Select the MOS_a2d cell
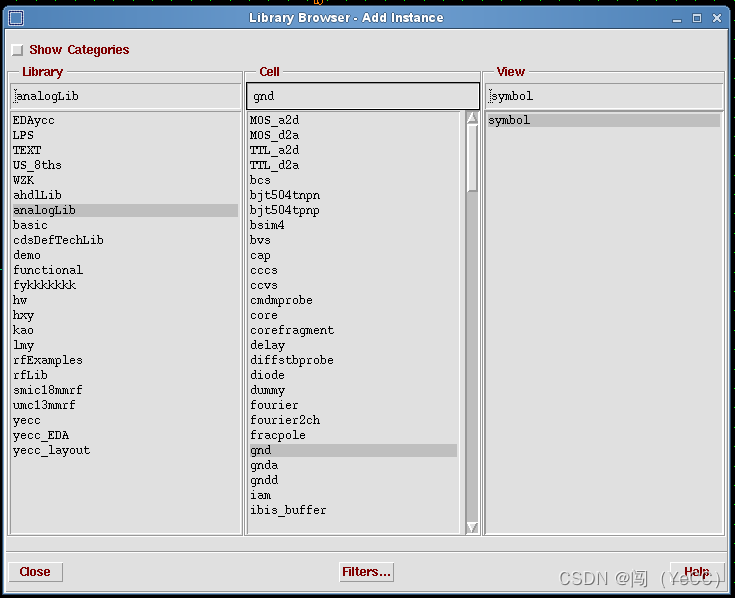 click(x=275, y=120)
